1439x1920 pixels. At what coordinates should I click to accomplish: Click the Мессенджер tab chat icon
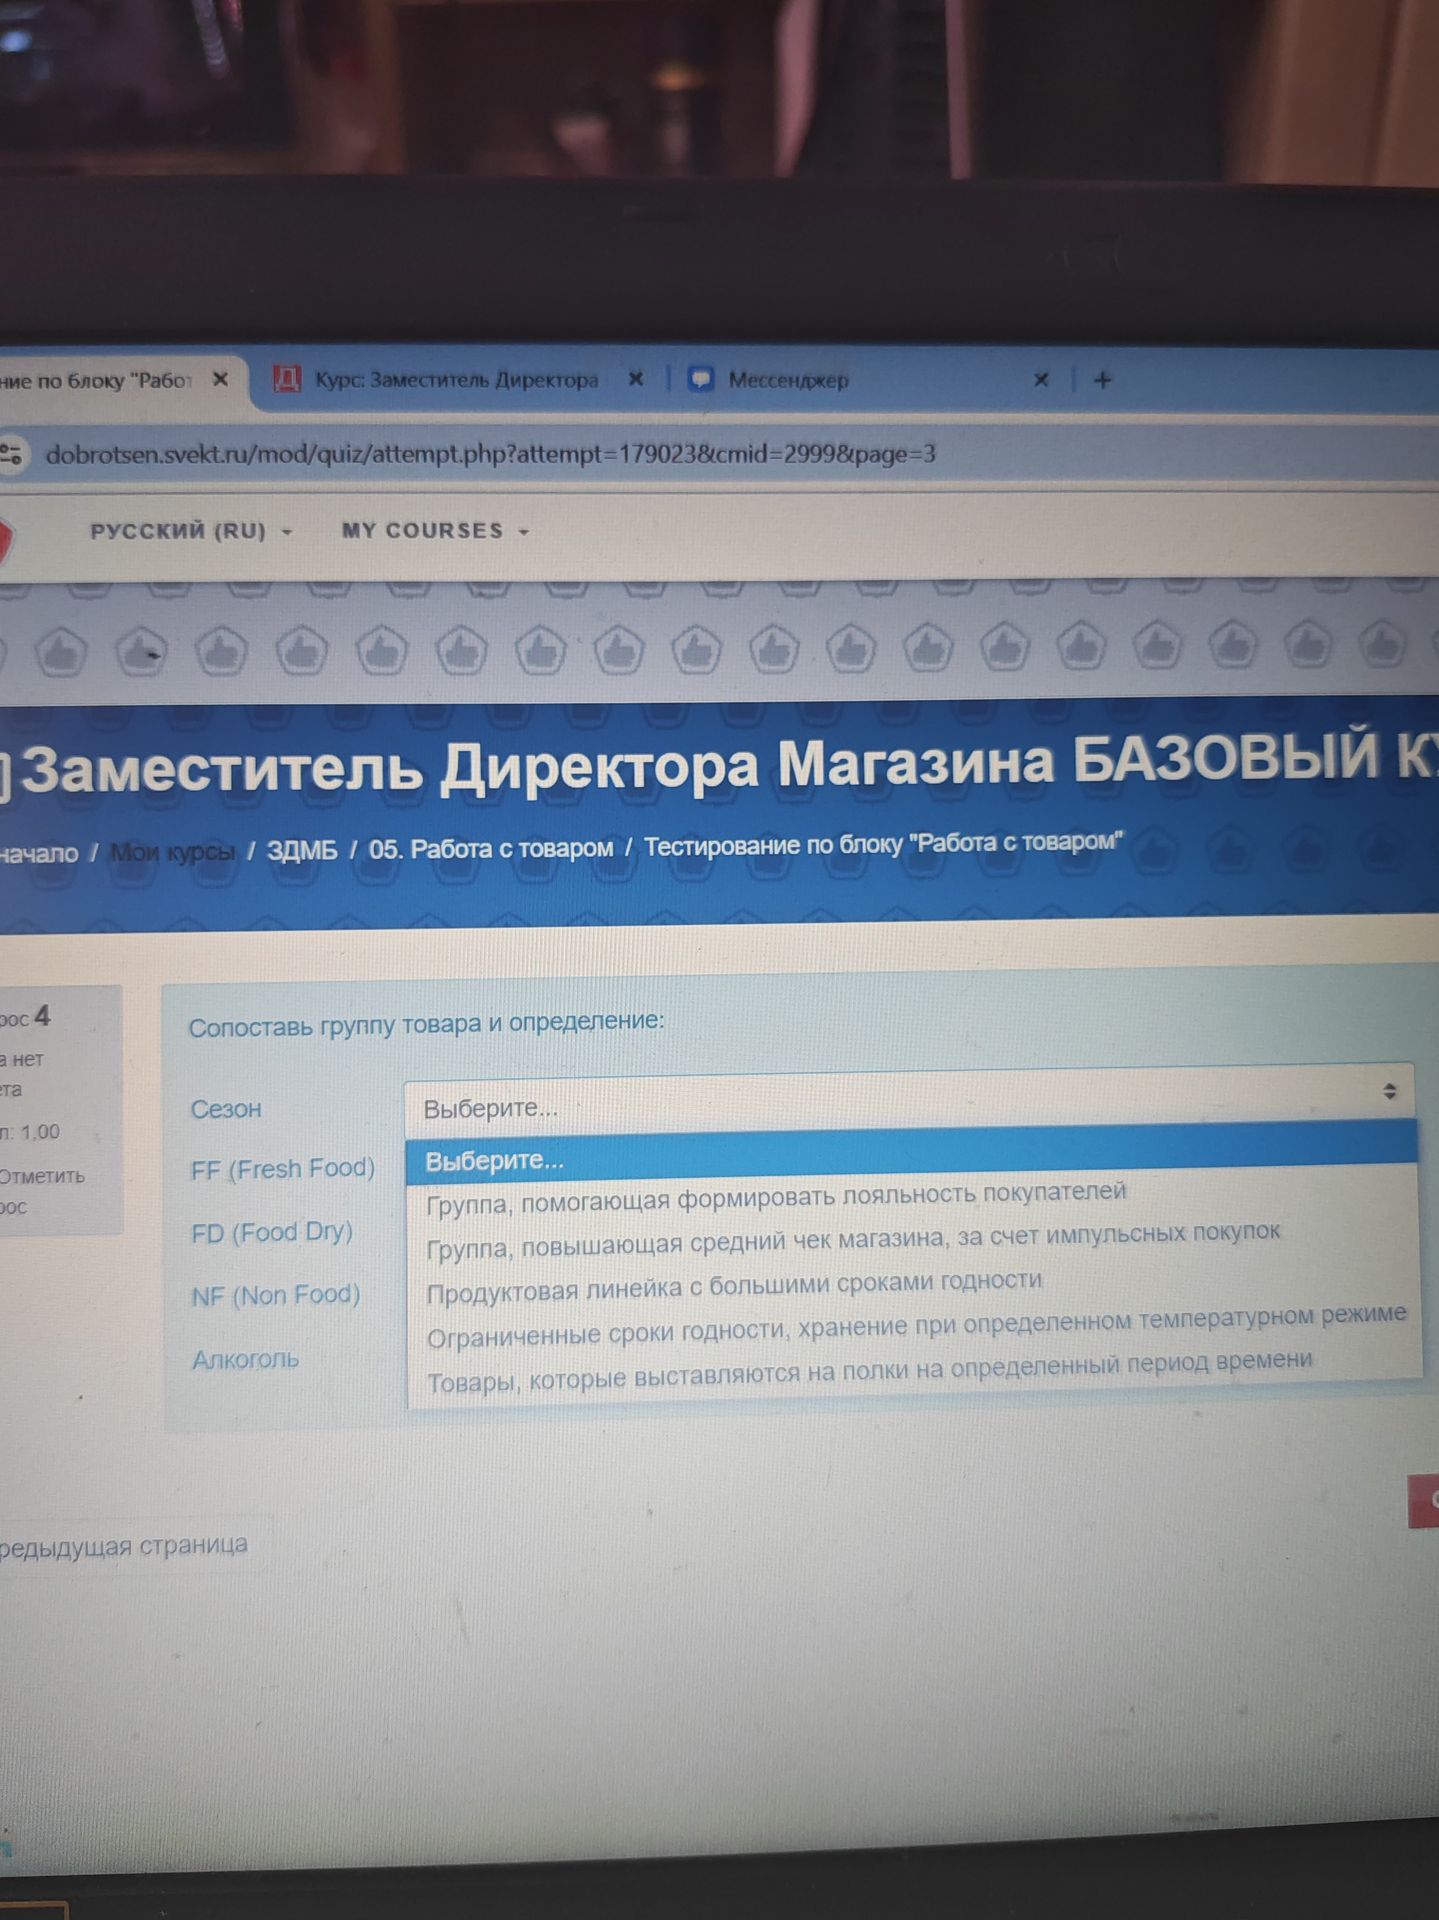point(702,379)
